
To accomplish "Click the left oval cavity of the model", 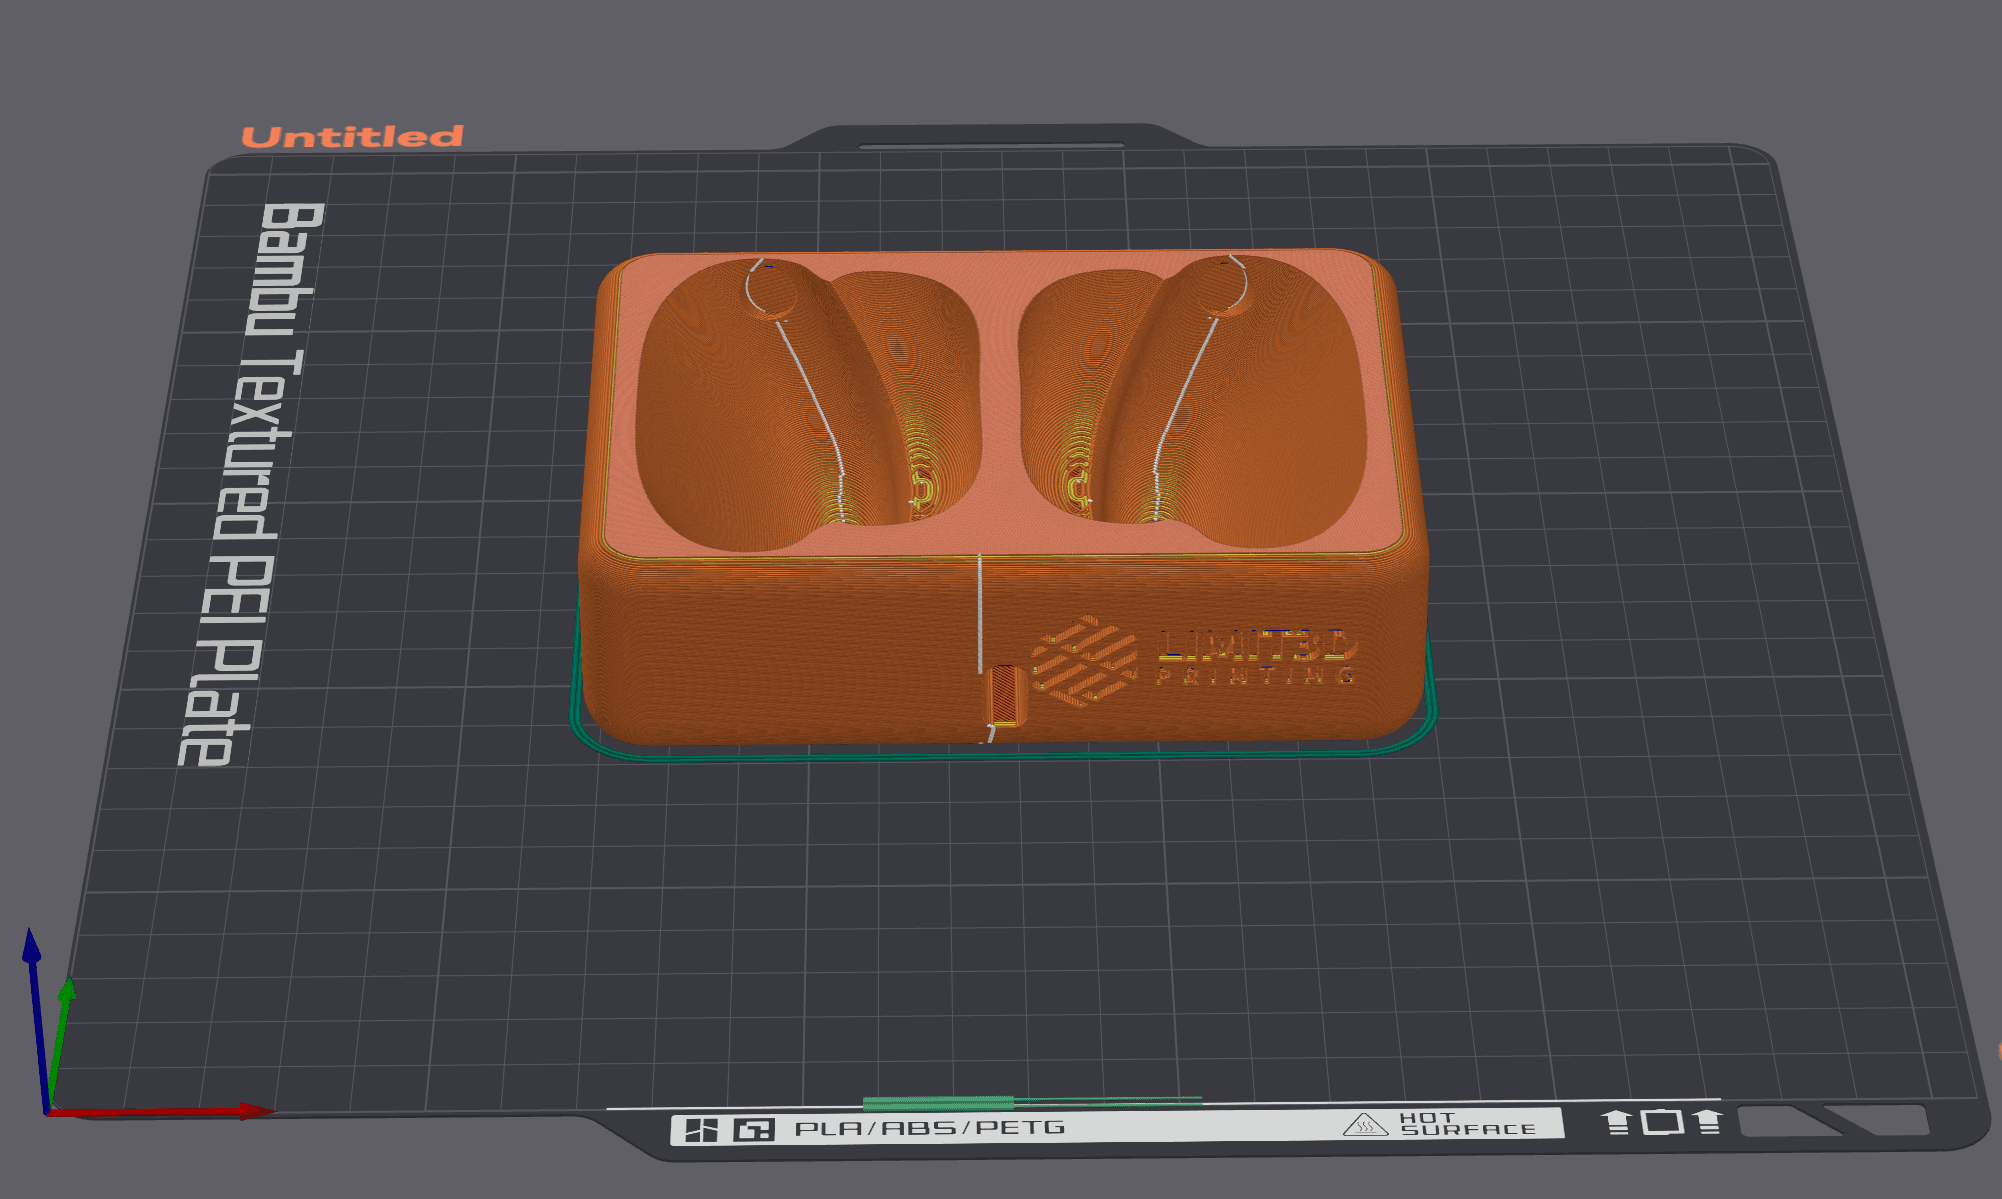I will [808, 403].
